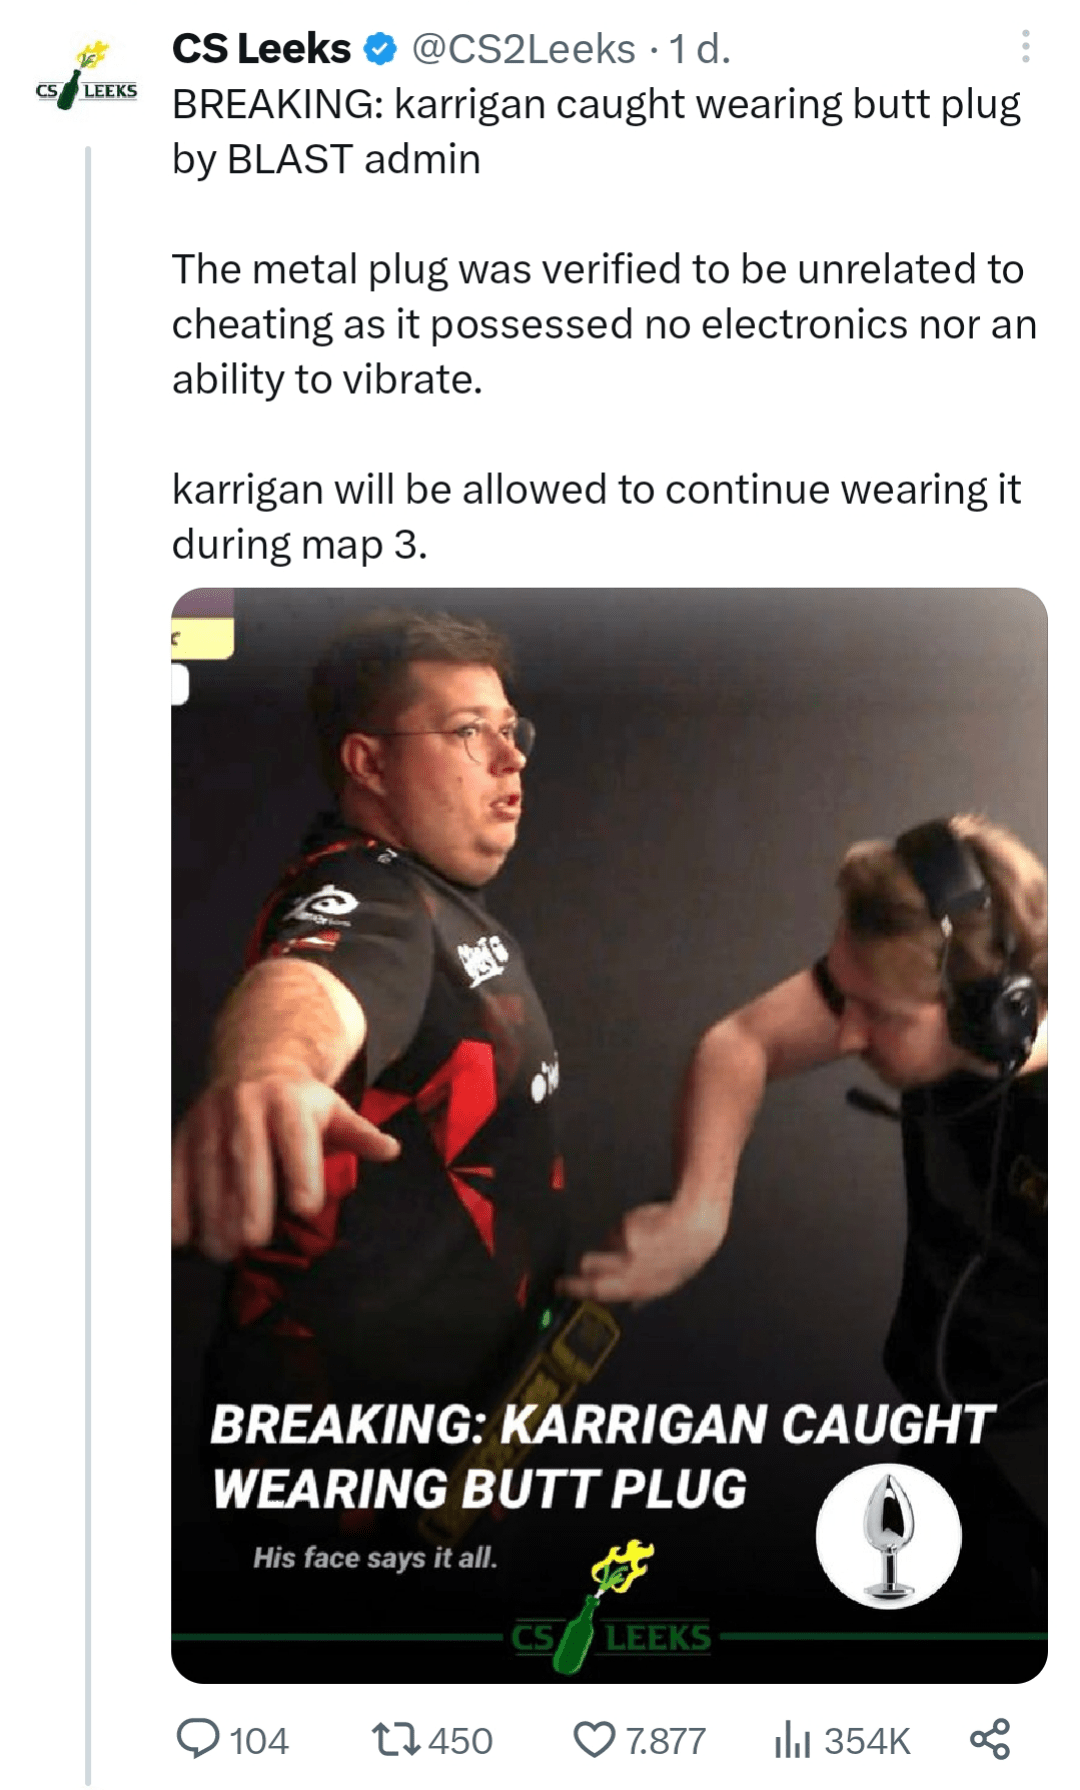Click the 7.877 likes count

pyautogui.click(x=666, y=1741)
